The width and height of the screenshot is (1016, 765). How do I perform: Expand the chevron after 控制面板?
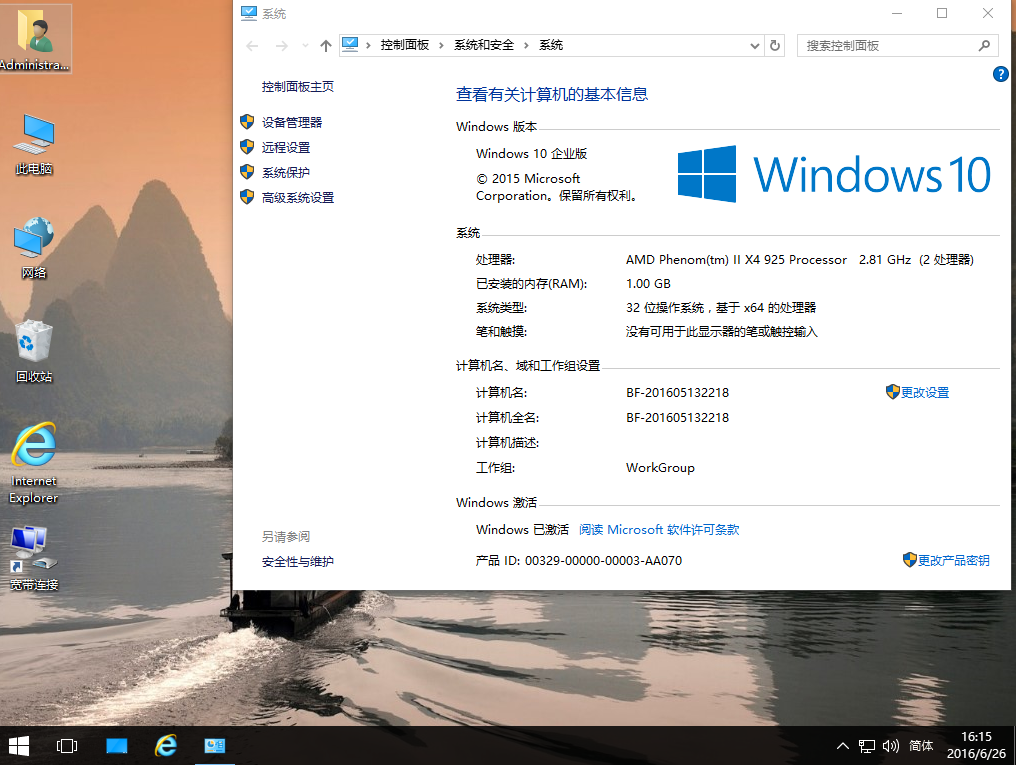pyautogui.click(x=441, y=45)
